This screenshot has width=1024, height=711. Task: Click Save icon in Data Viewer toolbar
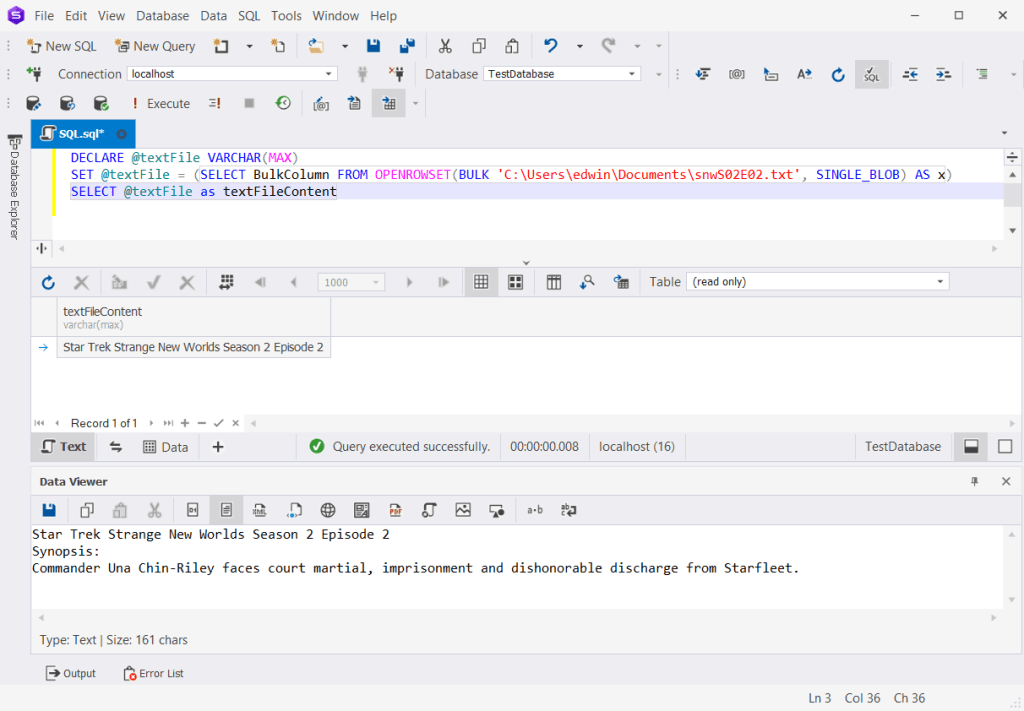pos(49,510)
